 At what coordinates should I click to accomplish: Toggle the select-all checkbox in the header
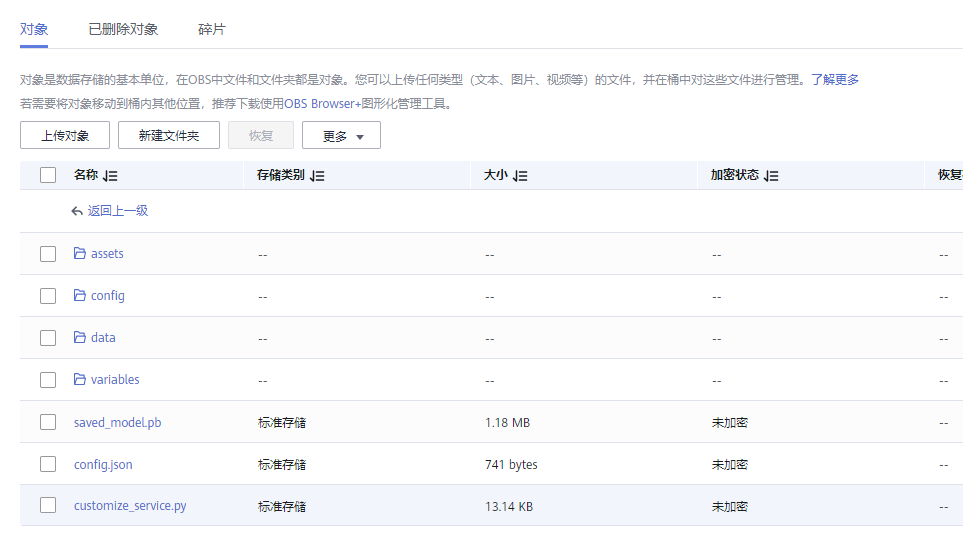click(48, 176)
